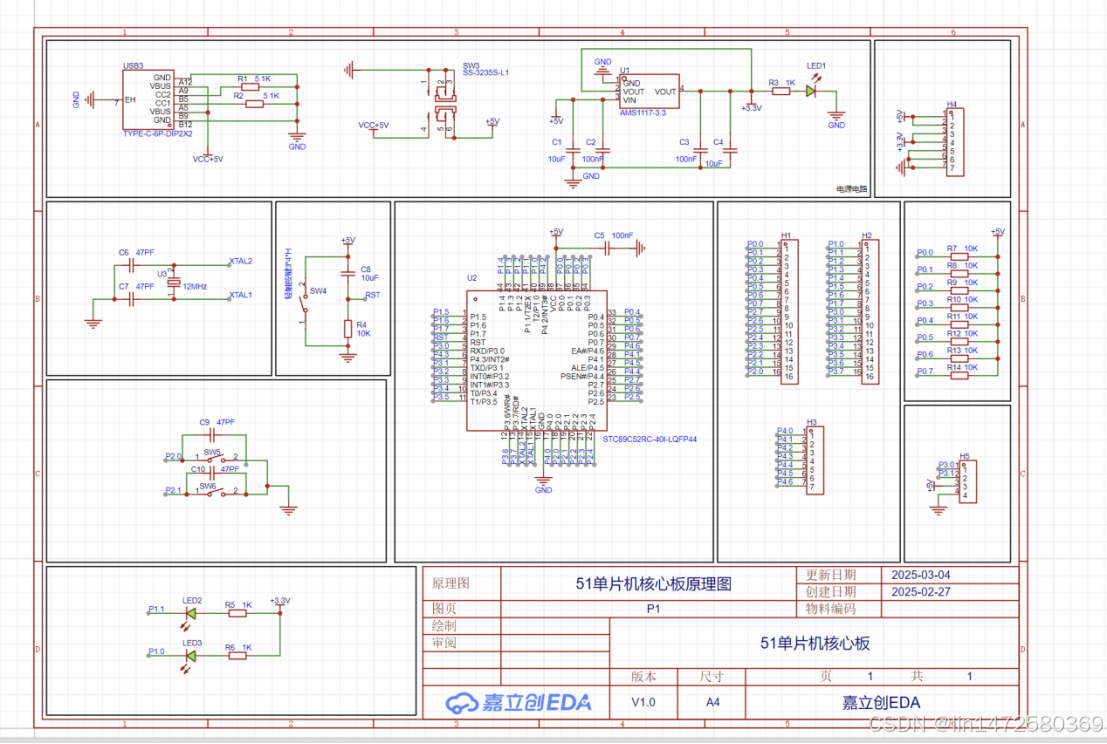The height and width of the screenshot is (744, 1107).
Task: Select capacitor C5 100nF near U2
Action: (x=606, y=247)
